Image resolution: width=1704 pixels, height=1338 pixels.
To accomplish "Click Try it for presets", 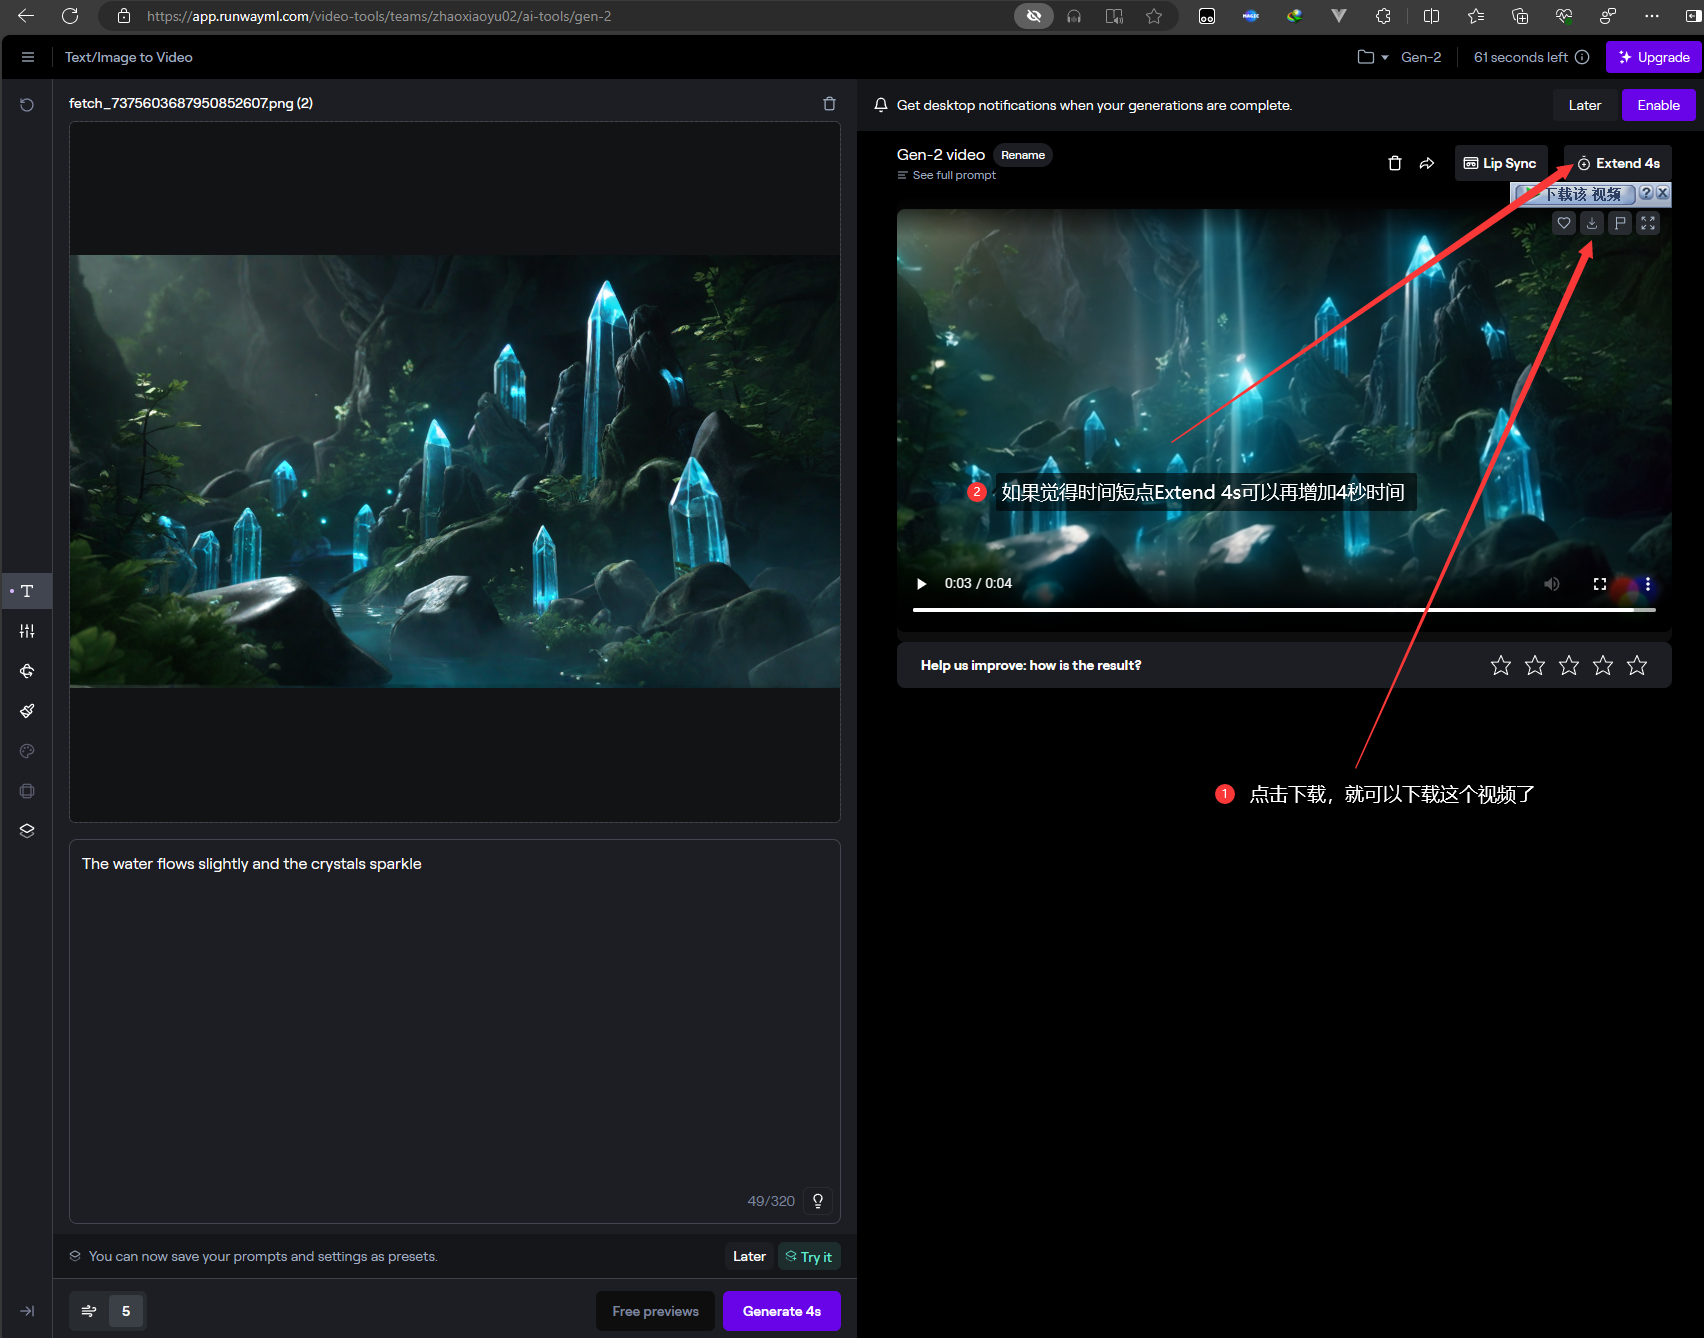I will point(809,1257).
